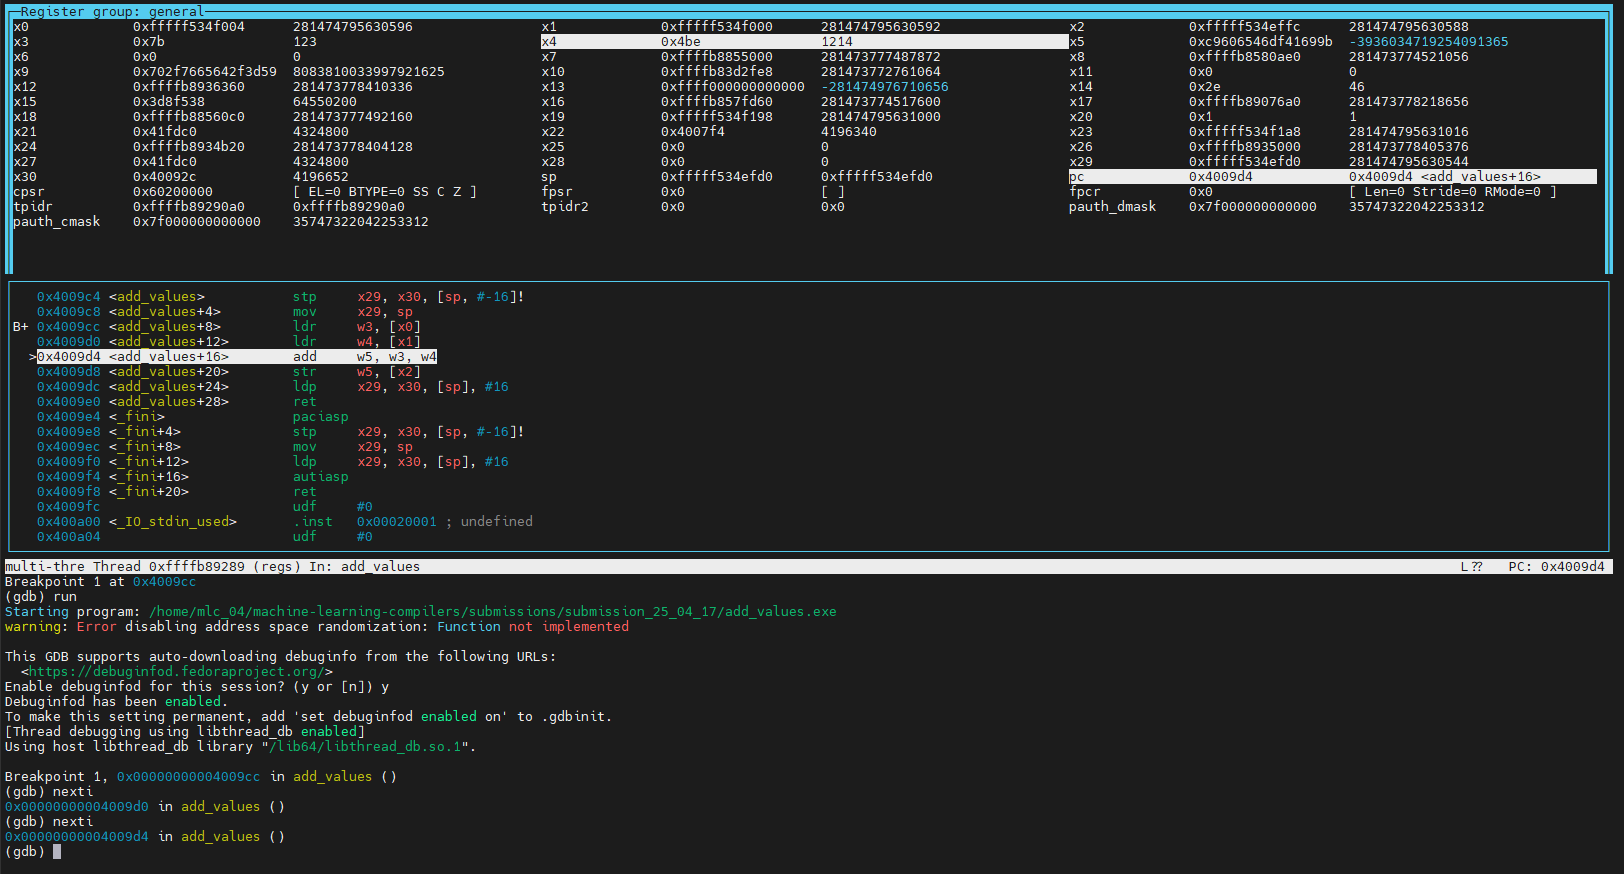Viewport: 1624px width, 874px height.
Task: Click the fpcr flags Len=0 Stride=0 RMode=0
Action: tap(1452, 192)
